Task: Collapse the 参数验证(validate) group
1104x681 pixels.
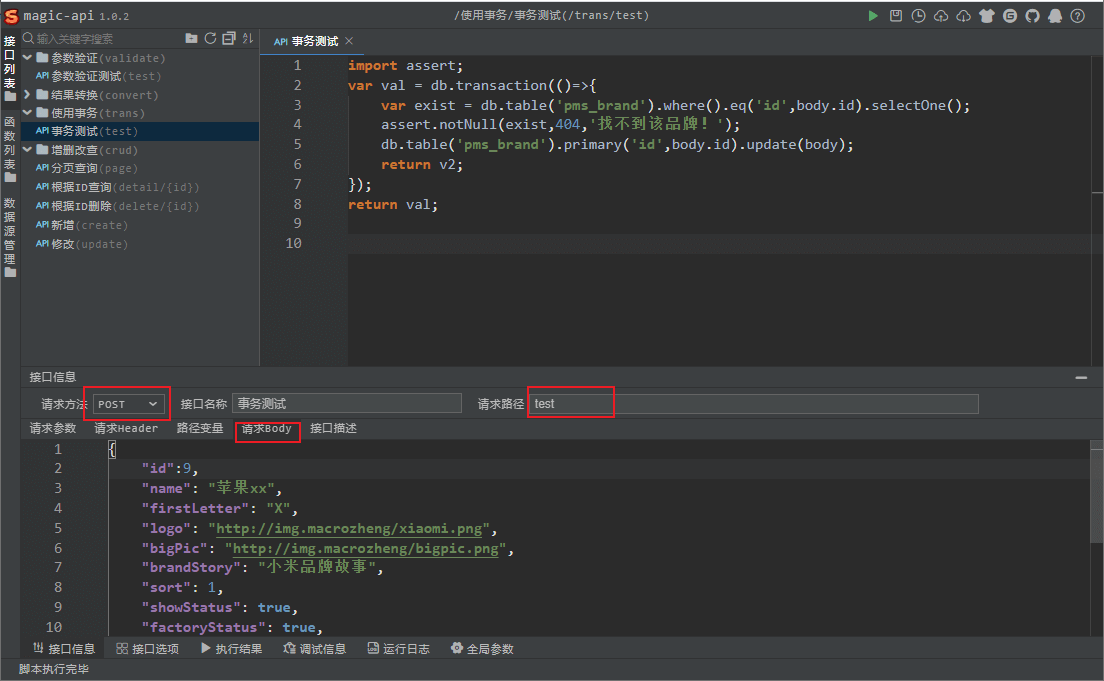Action: [27, 58]
